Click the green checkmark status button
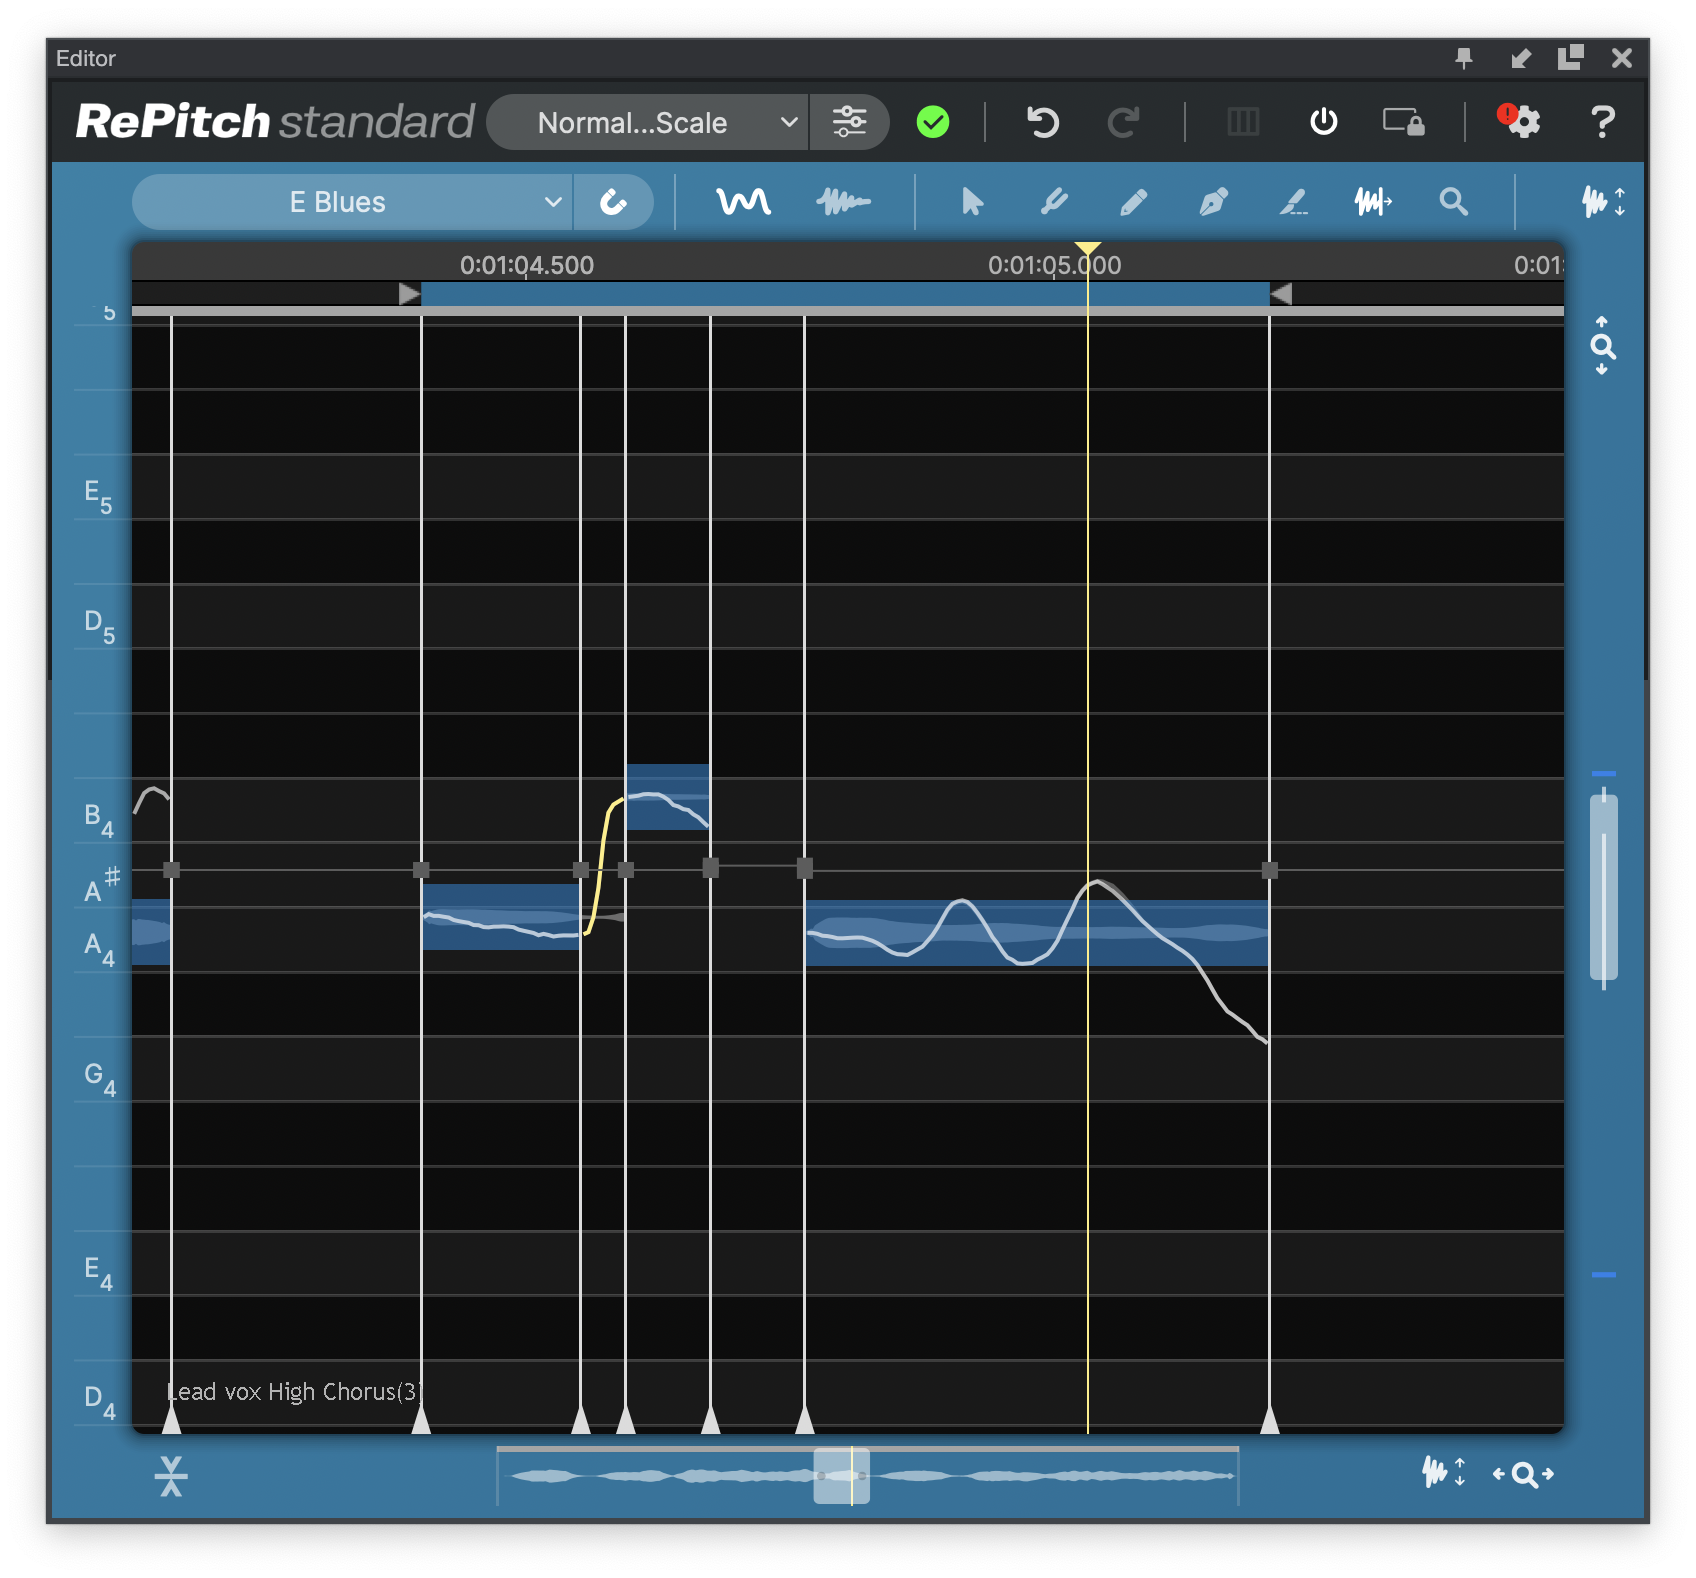The width and height of the screenshot is (1696, 1578). tap(933, 122)
